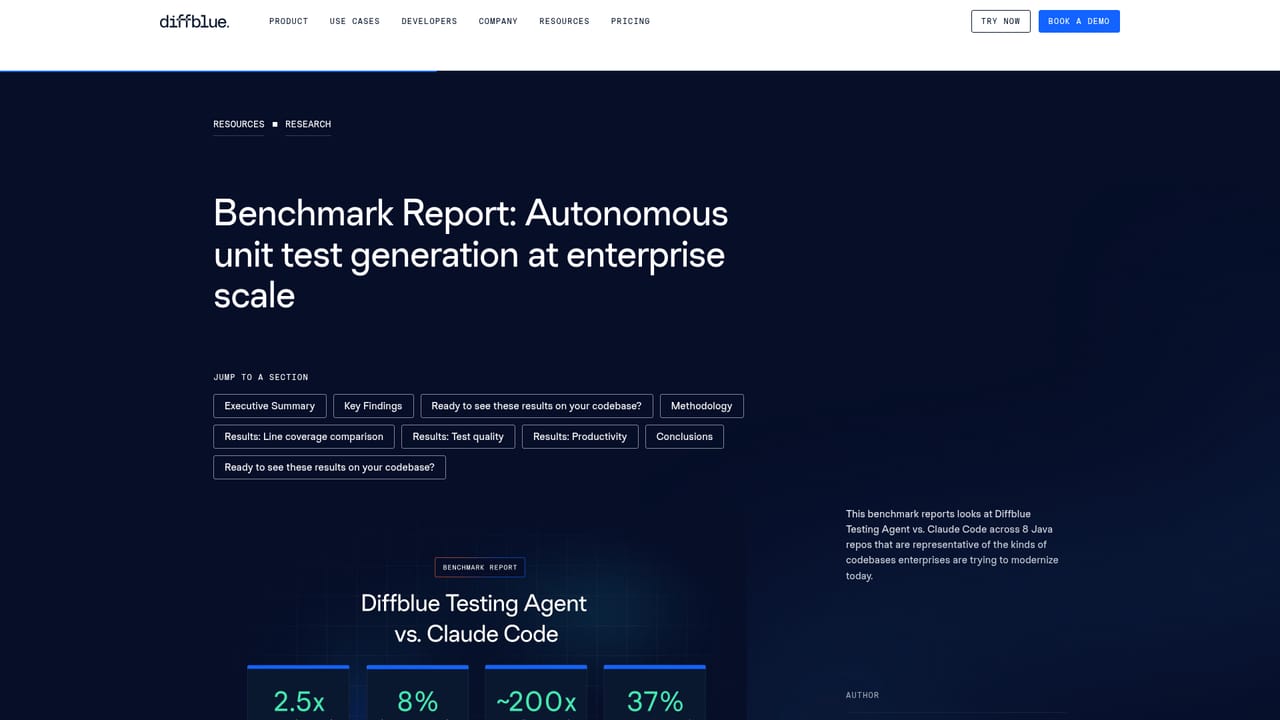Click the 2.5x statistic card
Screen dimensions: 1280x720
tap(298, 692)
